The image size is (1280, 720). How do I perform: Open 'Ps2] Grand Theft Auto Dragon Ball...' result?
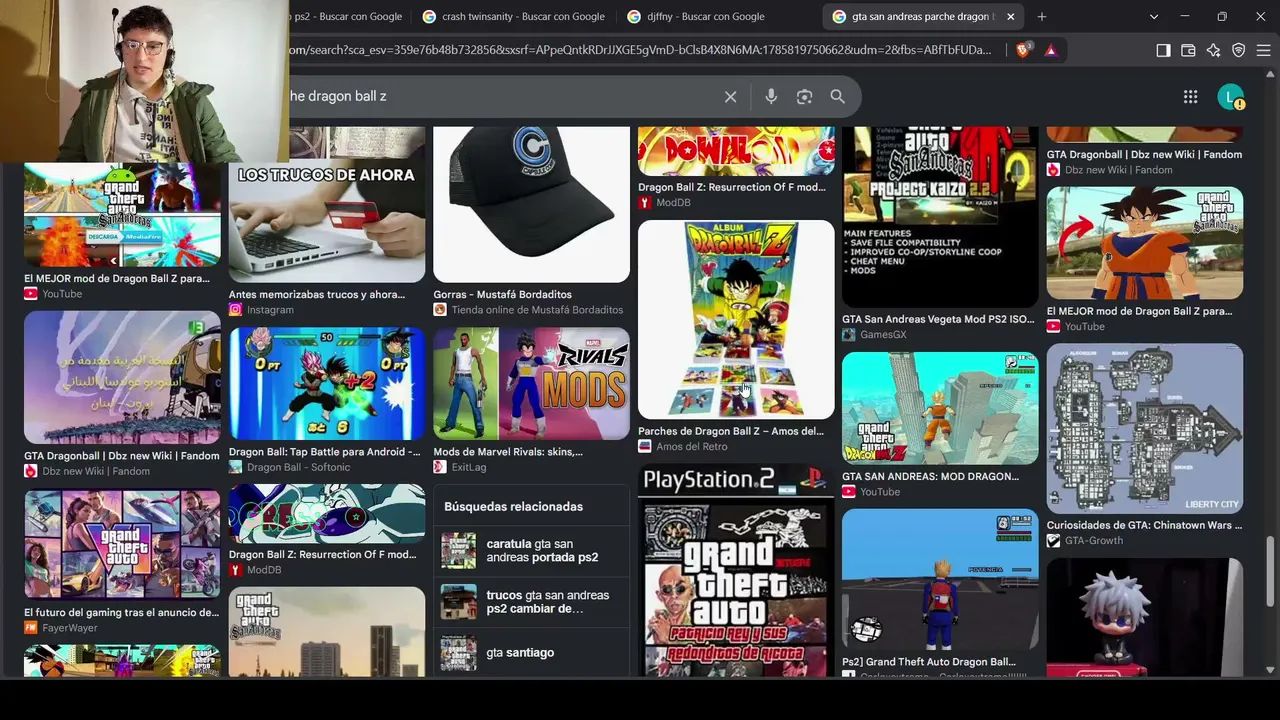(x=929, y=662)
